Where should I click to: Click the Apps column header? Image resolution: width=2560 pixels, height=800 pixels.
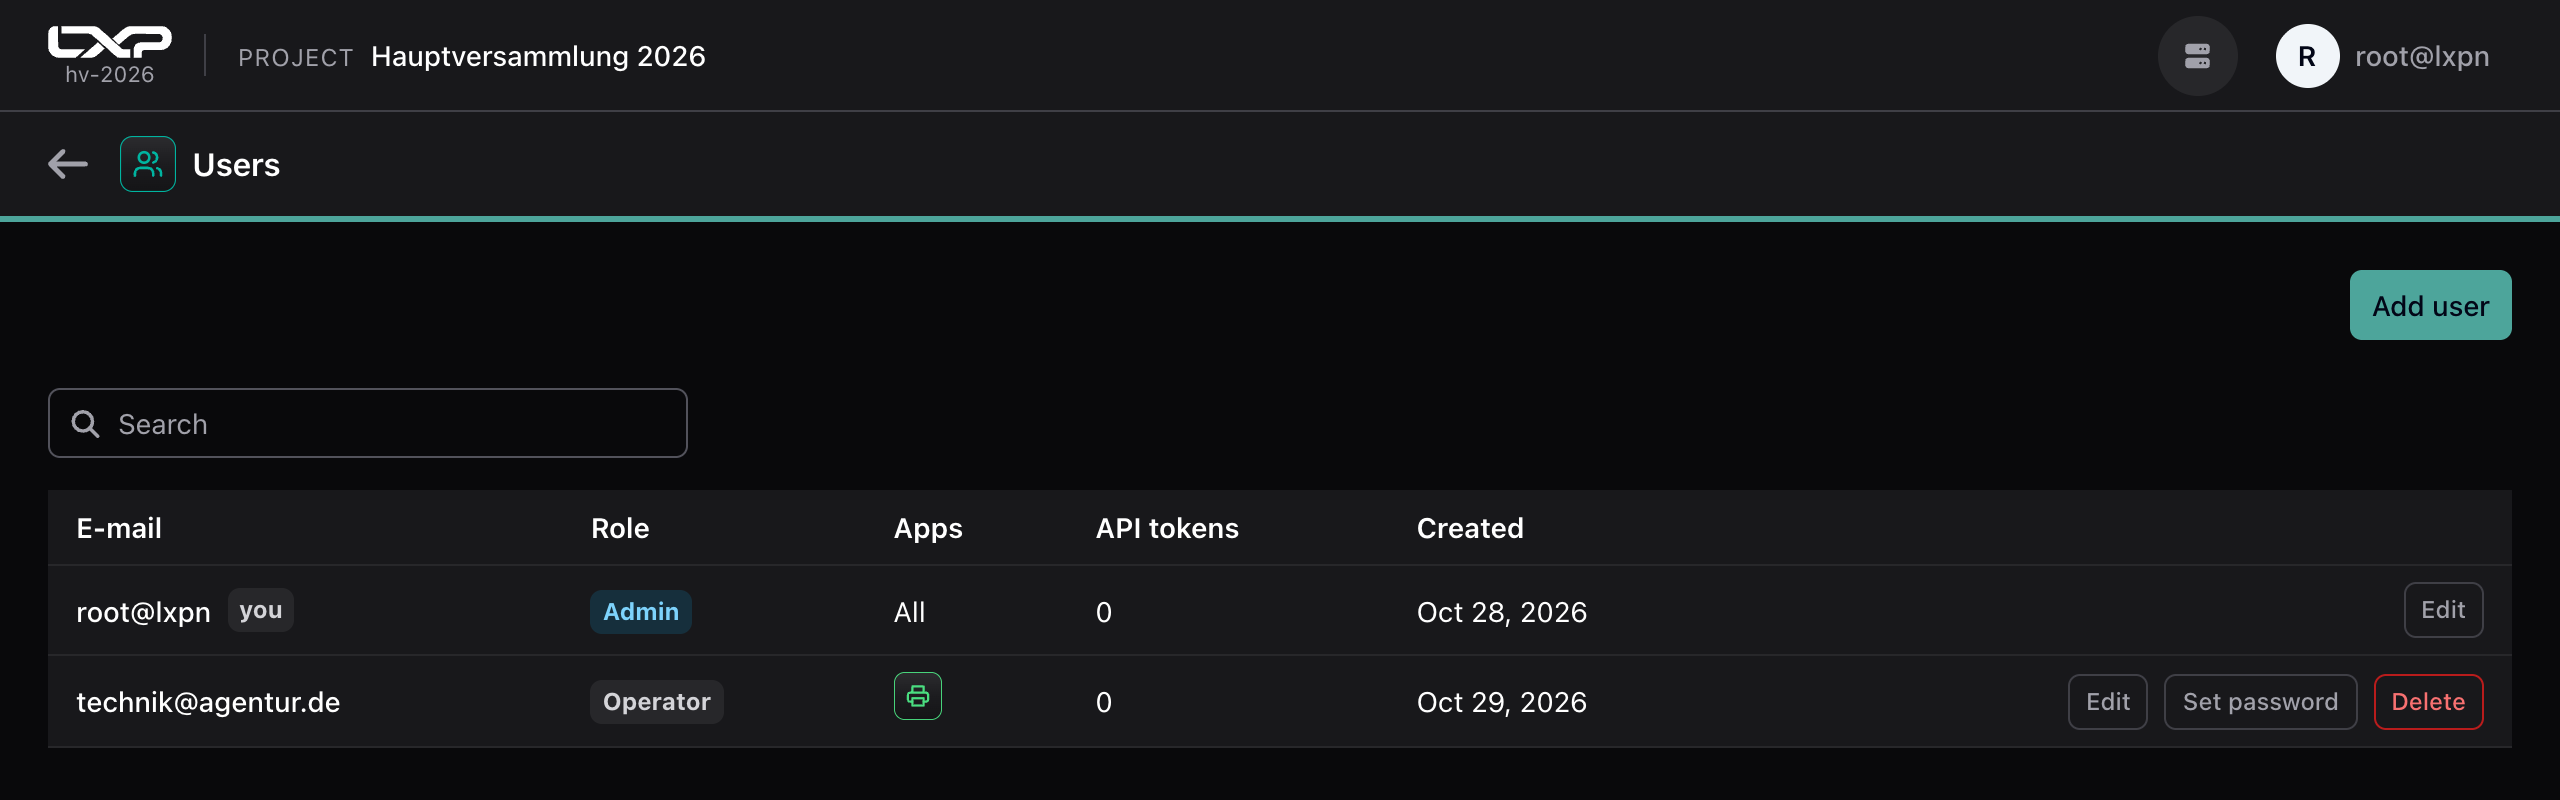point(928,529)
